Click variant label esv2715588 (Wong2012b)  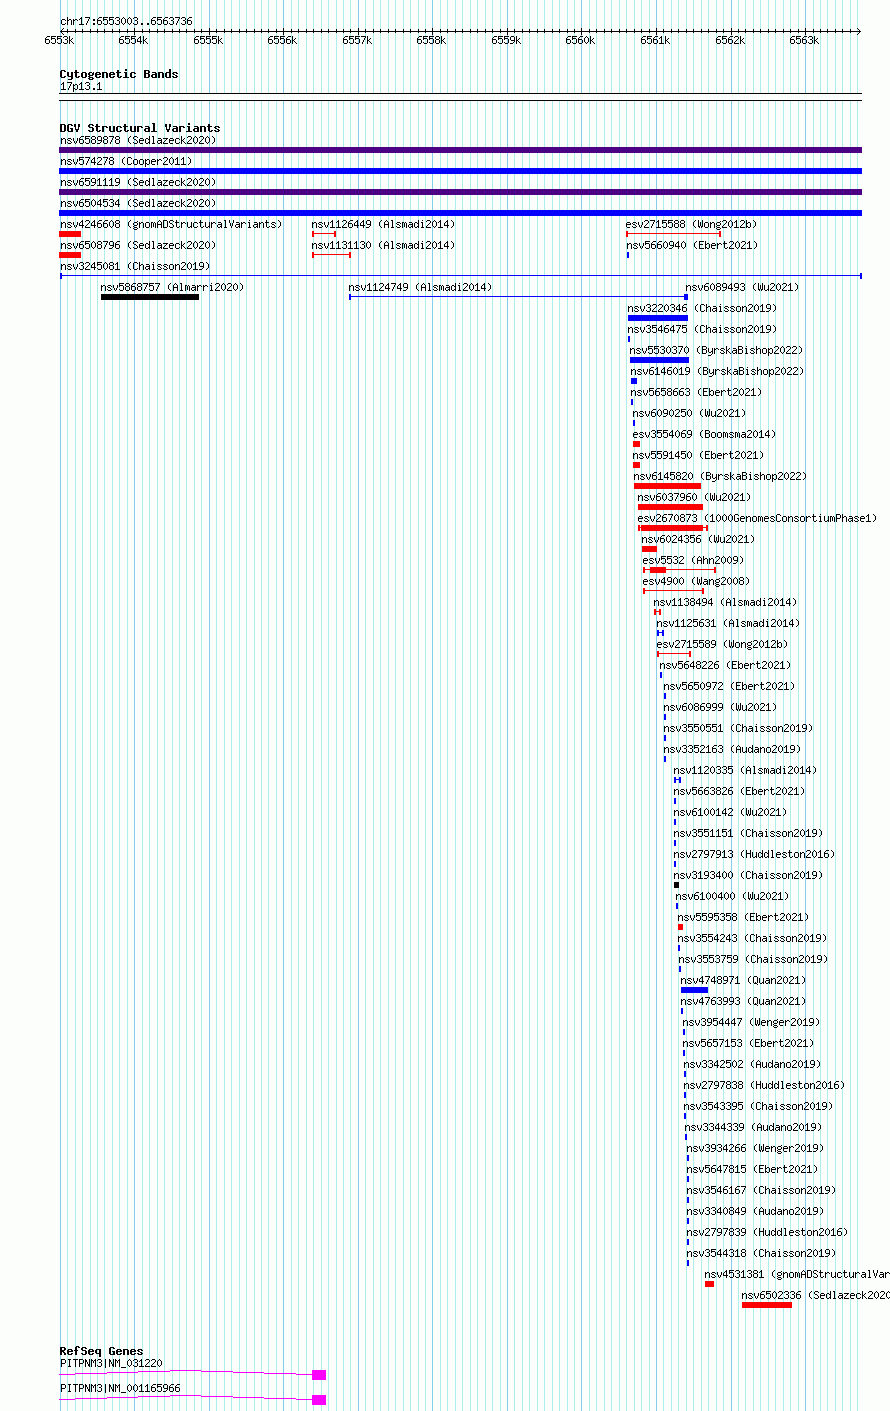point(691,224)
